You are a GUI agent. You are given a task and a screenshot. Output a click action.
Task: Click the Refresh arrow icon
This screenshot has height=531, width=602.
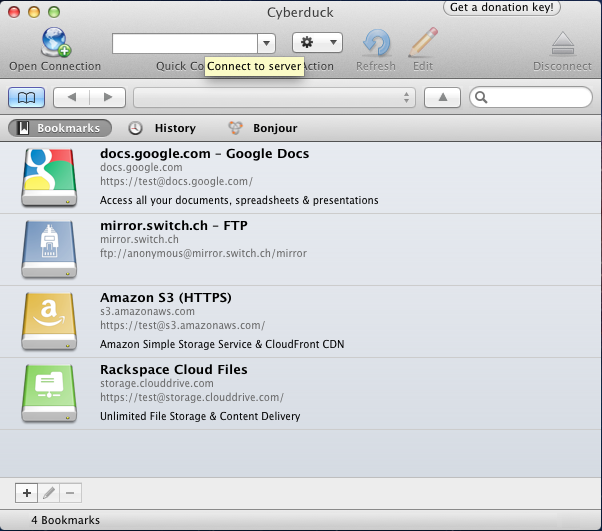point(376,43)
